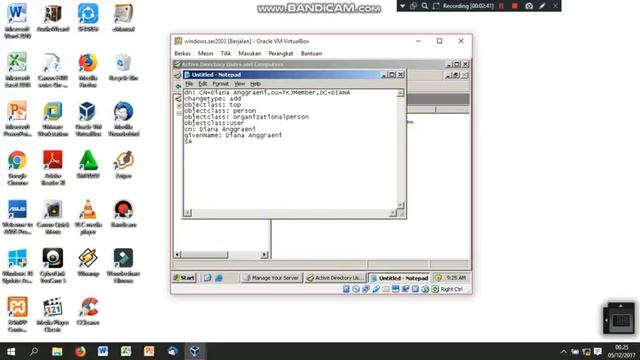Open Adobe Reader desktop shortcut
The image size is (640, 360).
pos(53,167)
